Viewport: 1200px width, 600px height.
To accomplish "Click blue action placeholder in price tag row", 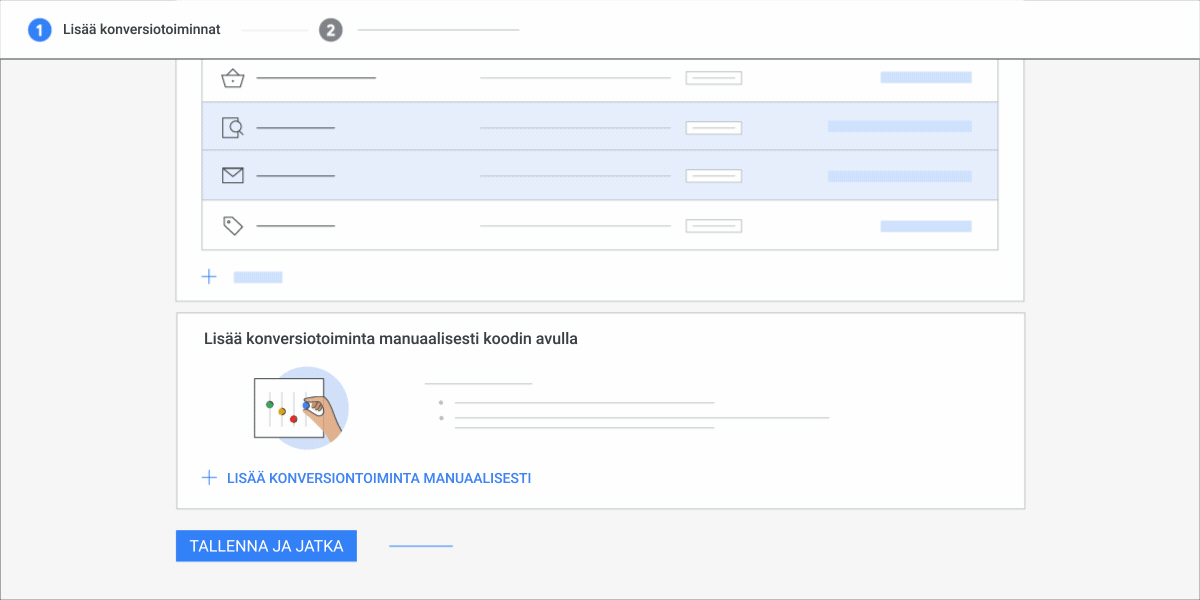I will [926, 226].
